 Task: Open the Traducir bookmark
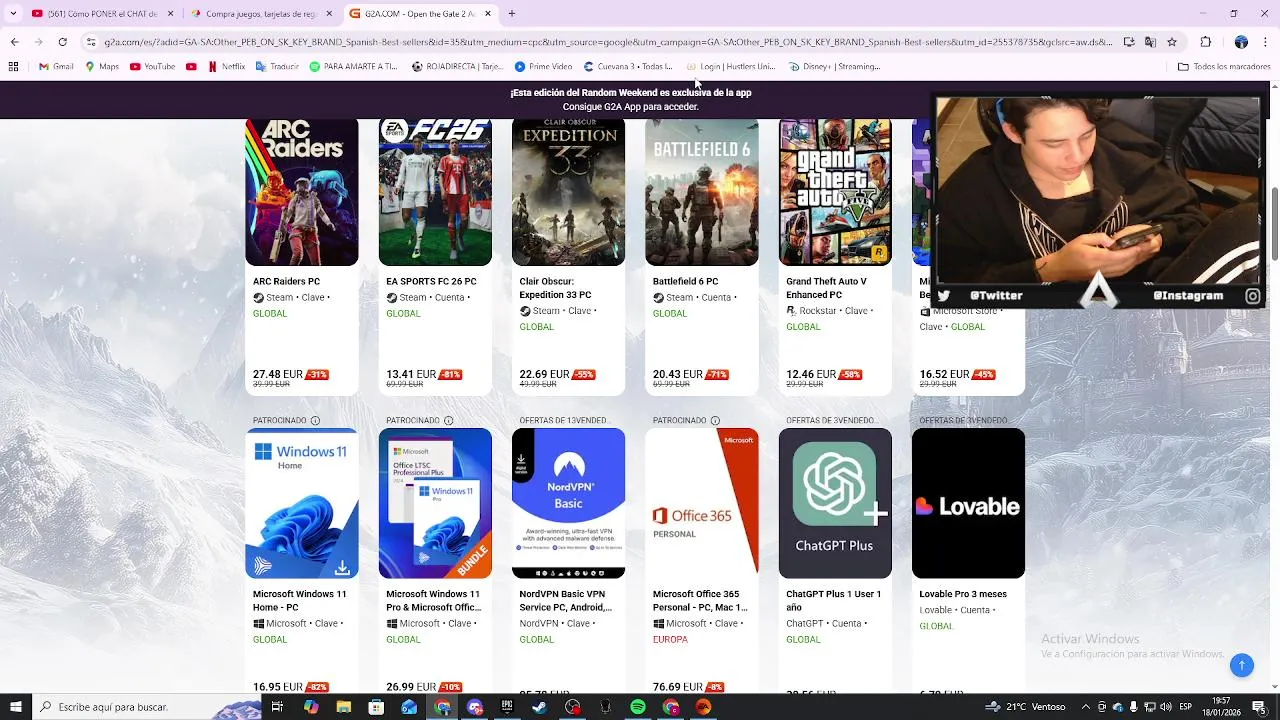pos(277,67)
